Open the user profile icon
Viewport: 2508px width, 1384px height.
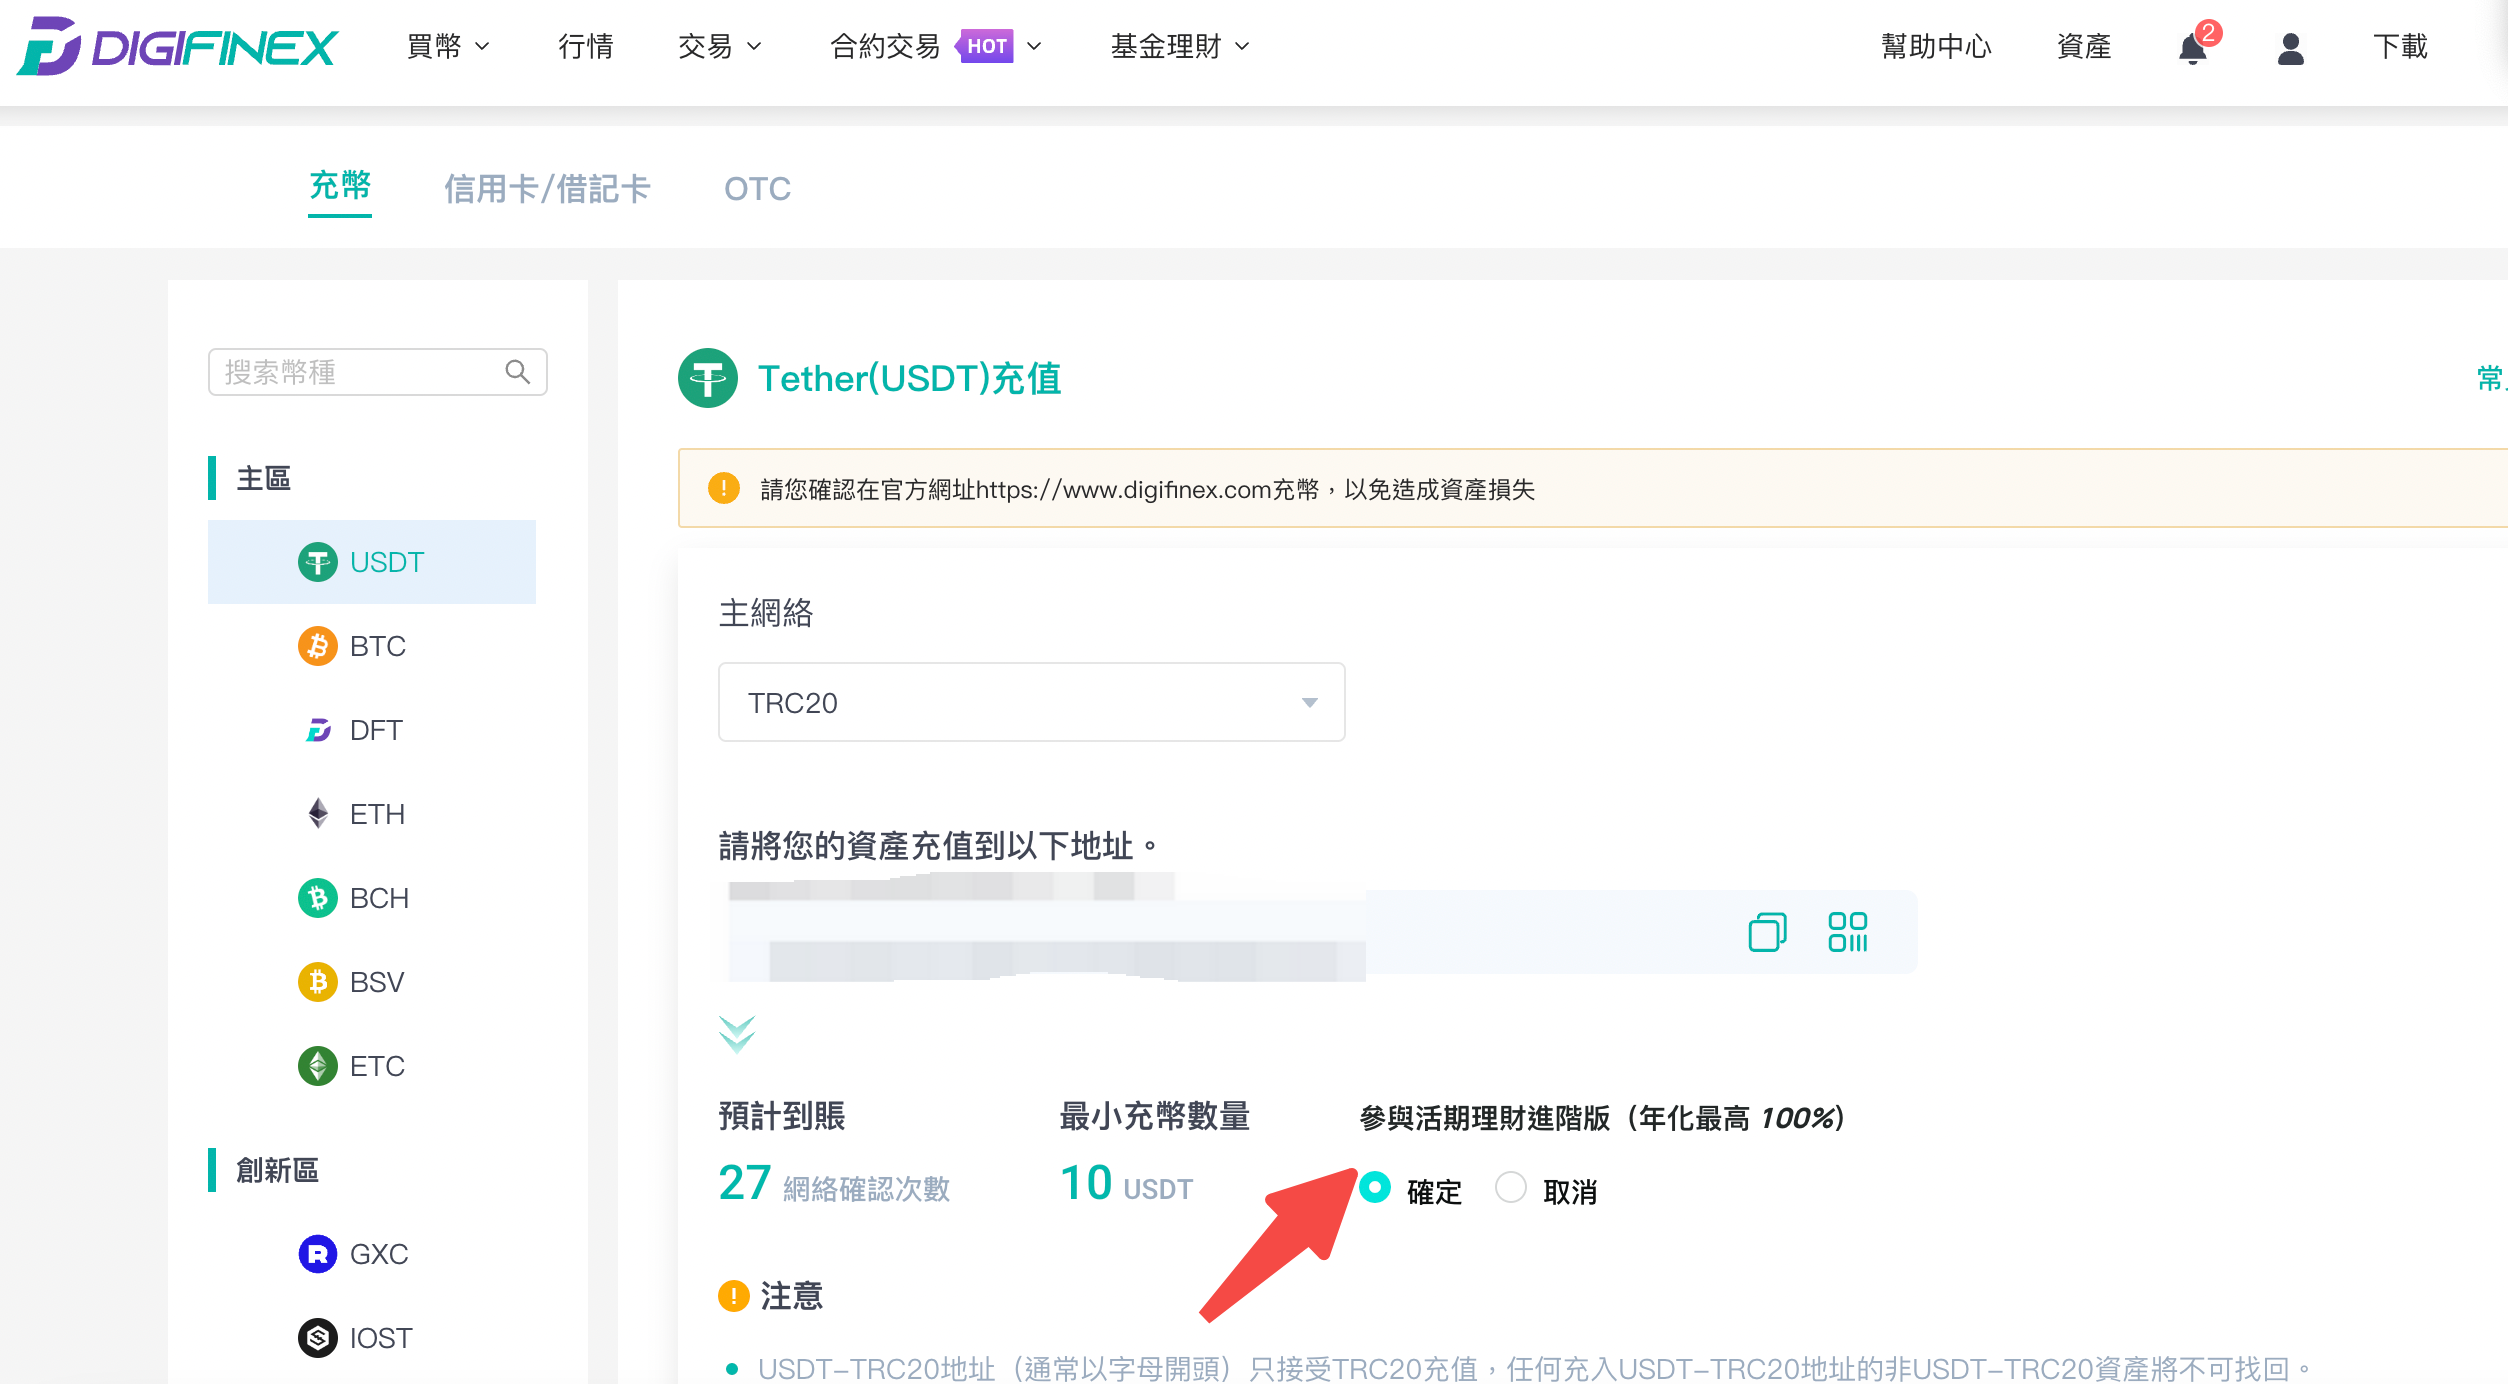point(2290,48)
